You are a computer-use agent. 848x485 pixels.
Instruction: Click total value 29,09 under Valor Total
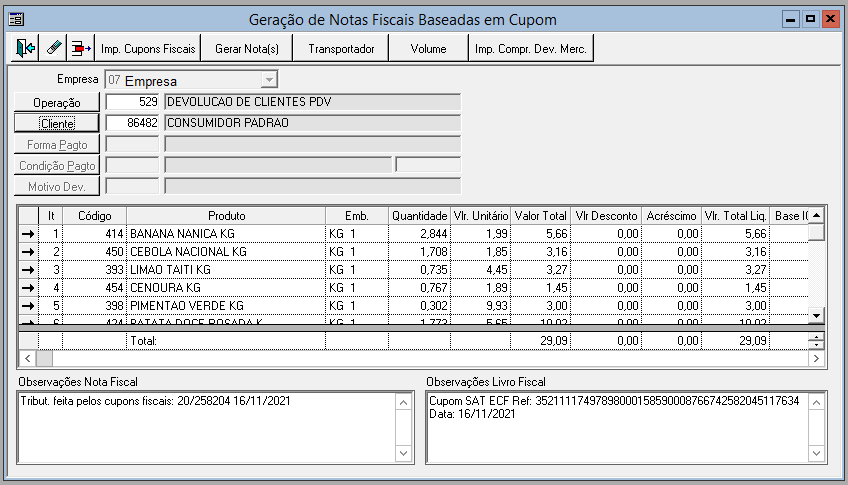(540, 341)
